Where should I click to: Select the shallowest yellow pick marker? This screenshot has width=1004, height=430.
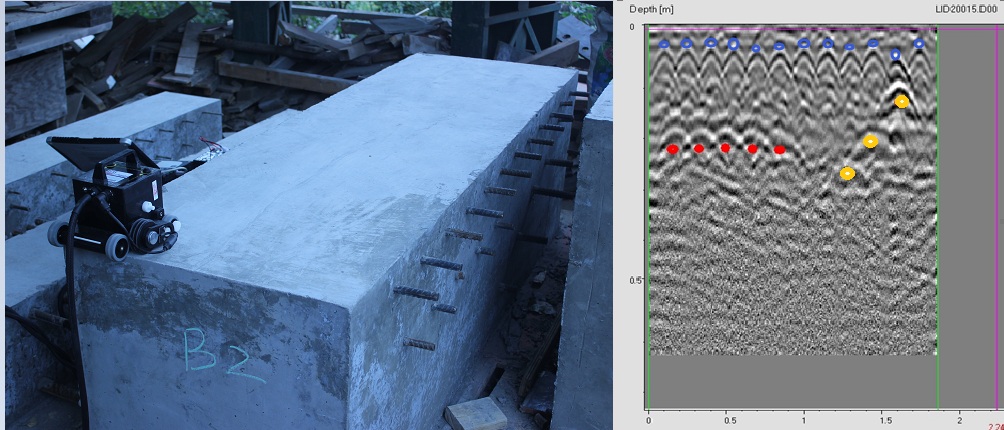(x=902, y=101)
